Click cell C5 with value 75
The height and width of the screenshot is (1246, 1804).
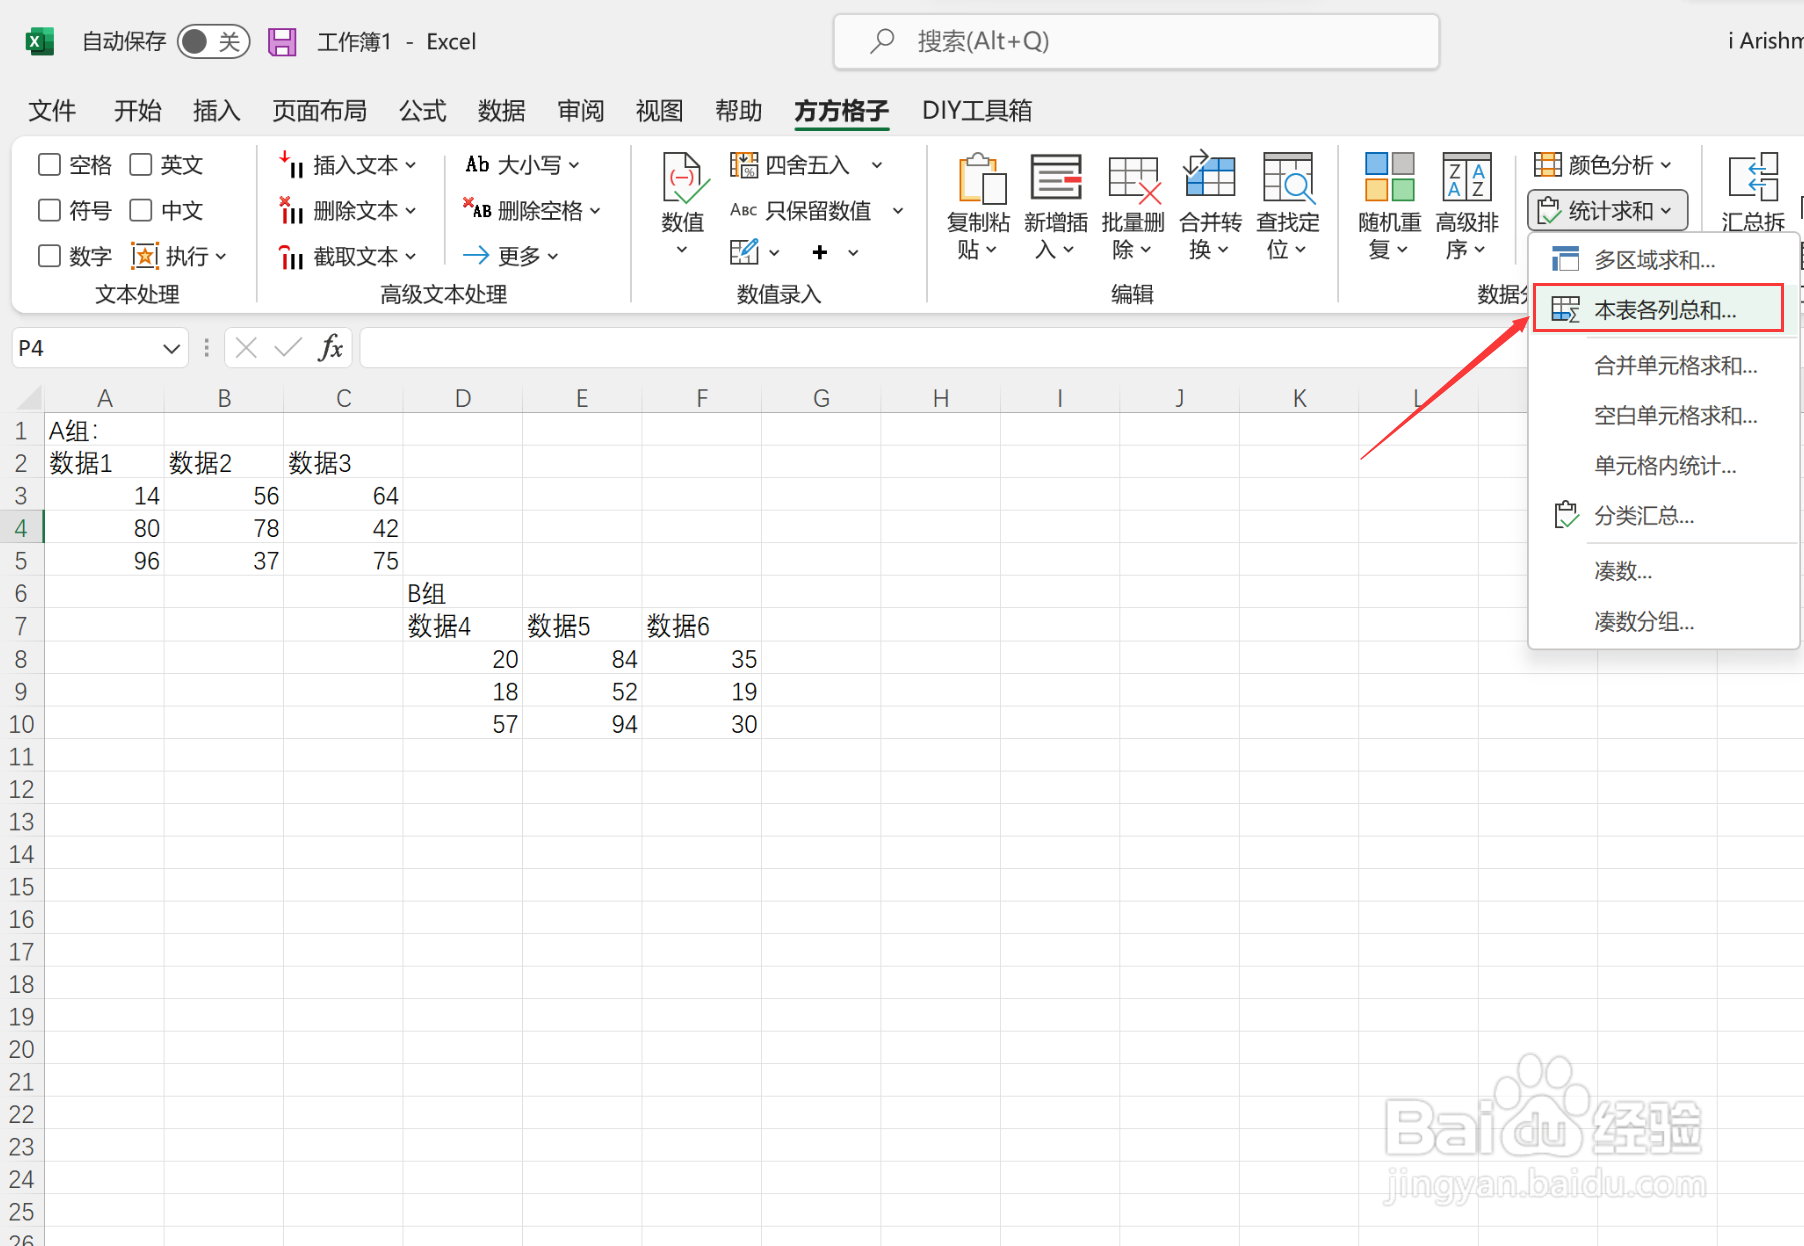[343, 561]
